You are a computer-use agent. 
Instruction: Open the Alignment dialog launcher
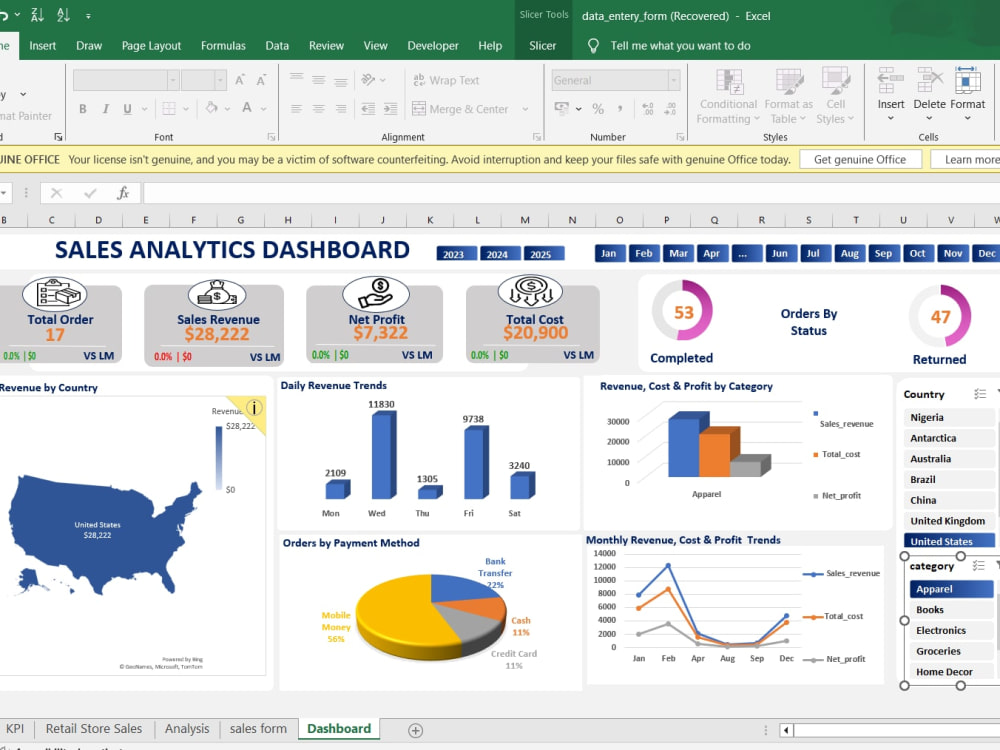tap(537, 136)
